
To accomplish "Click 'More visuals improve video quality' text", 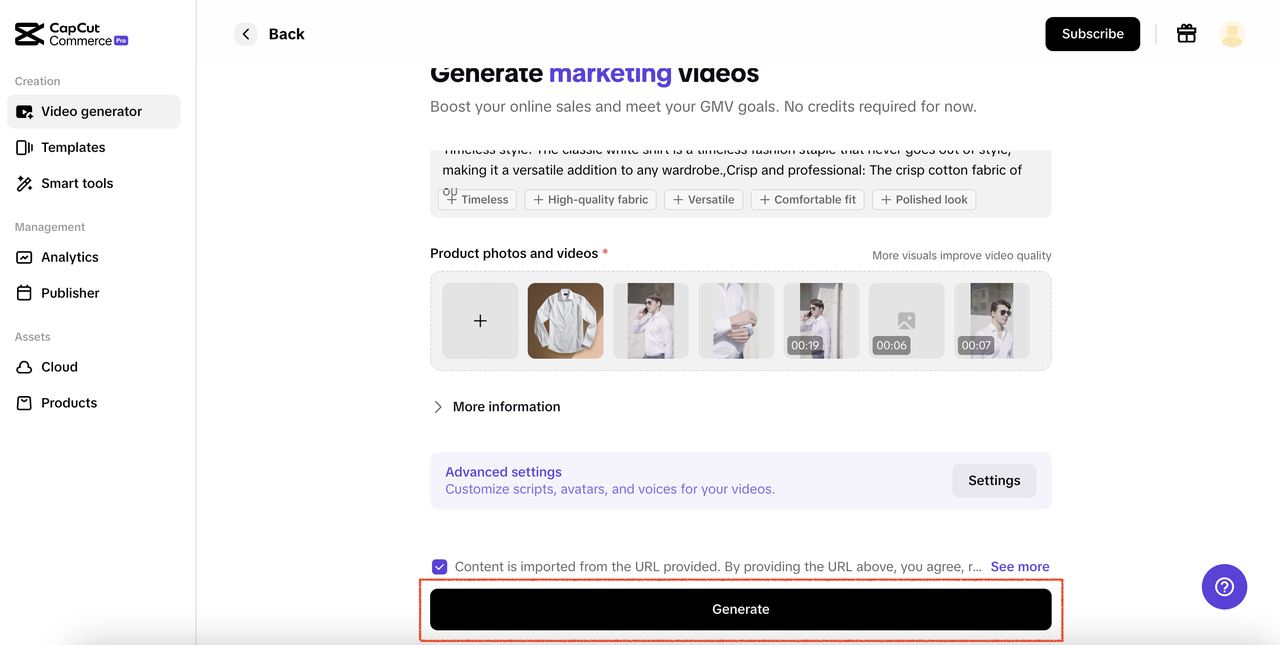I will pos(962,256).
